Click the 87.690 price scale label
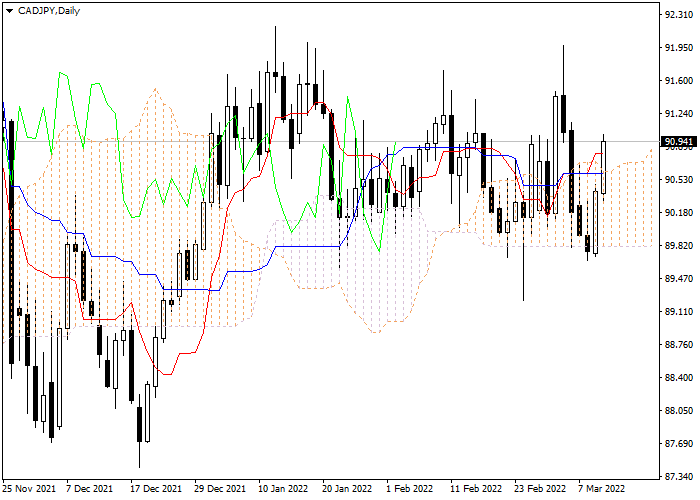Image resolution: width=700 pixels, height=500 pixels. point(679,444)
